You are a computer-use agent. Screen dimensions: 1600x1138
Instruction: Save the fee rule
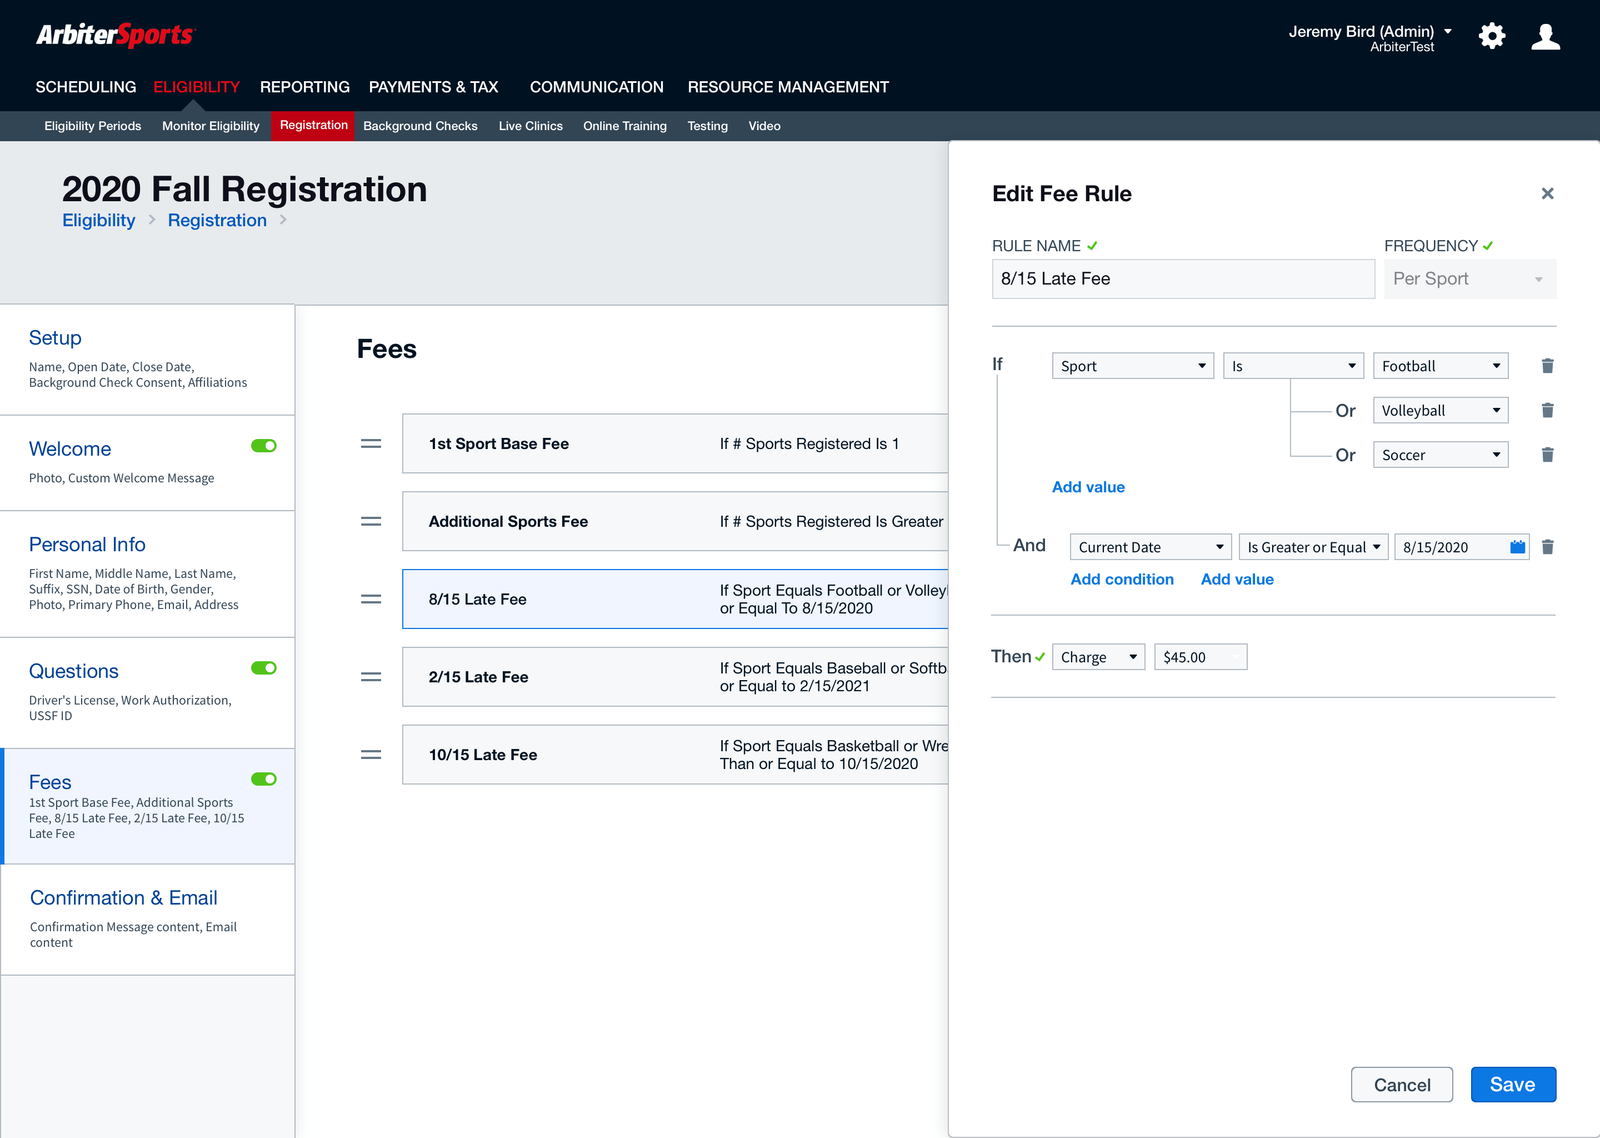[1513, 1085]
